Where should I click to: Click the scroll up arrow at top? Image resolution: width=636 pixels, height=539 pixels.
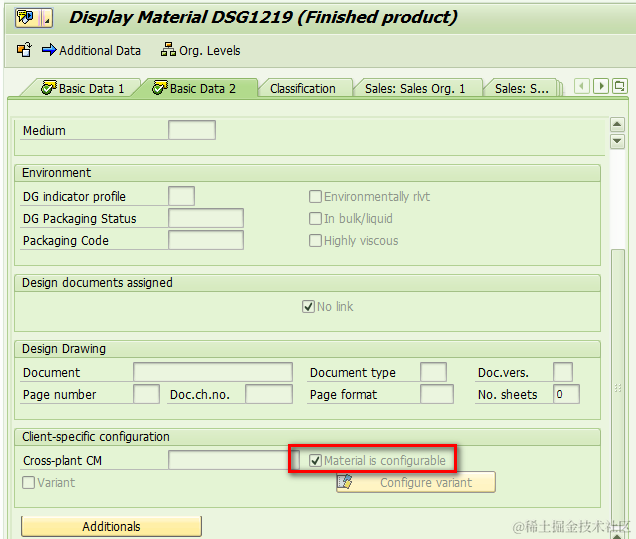617,124
